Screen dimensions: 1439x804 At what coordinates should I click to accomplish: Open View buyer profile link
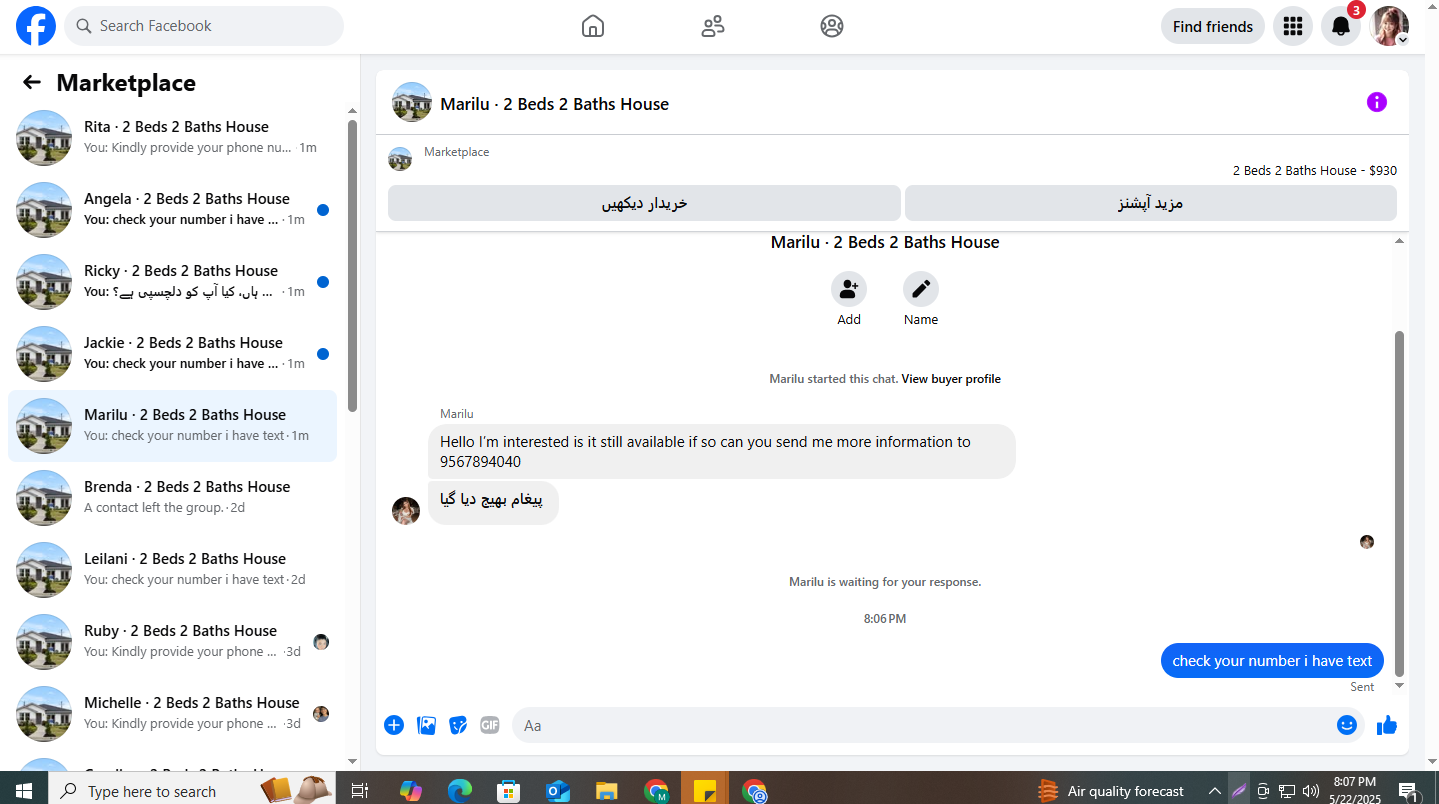click(x=951, y=379)
